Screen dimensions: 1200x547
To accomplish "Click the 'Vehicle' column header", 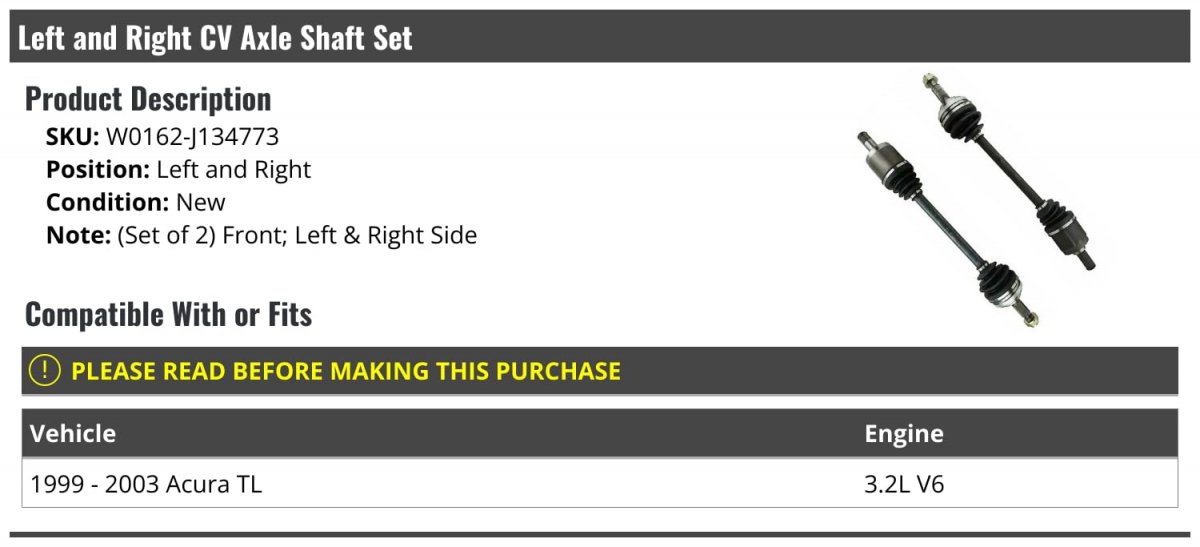I will tap(73, 433).
